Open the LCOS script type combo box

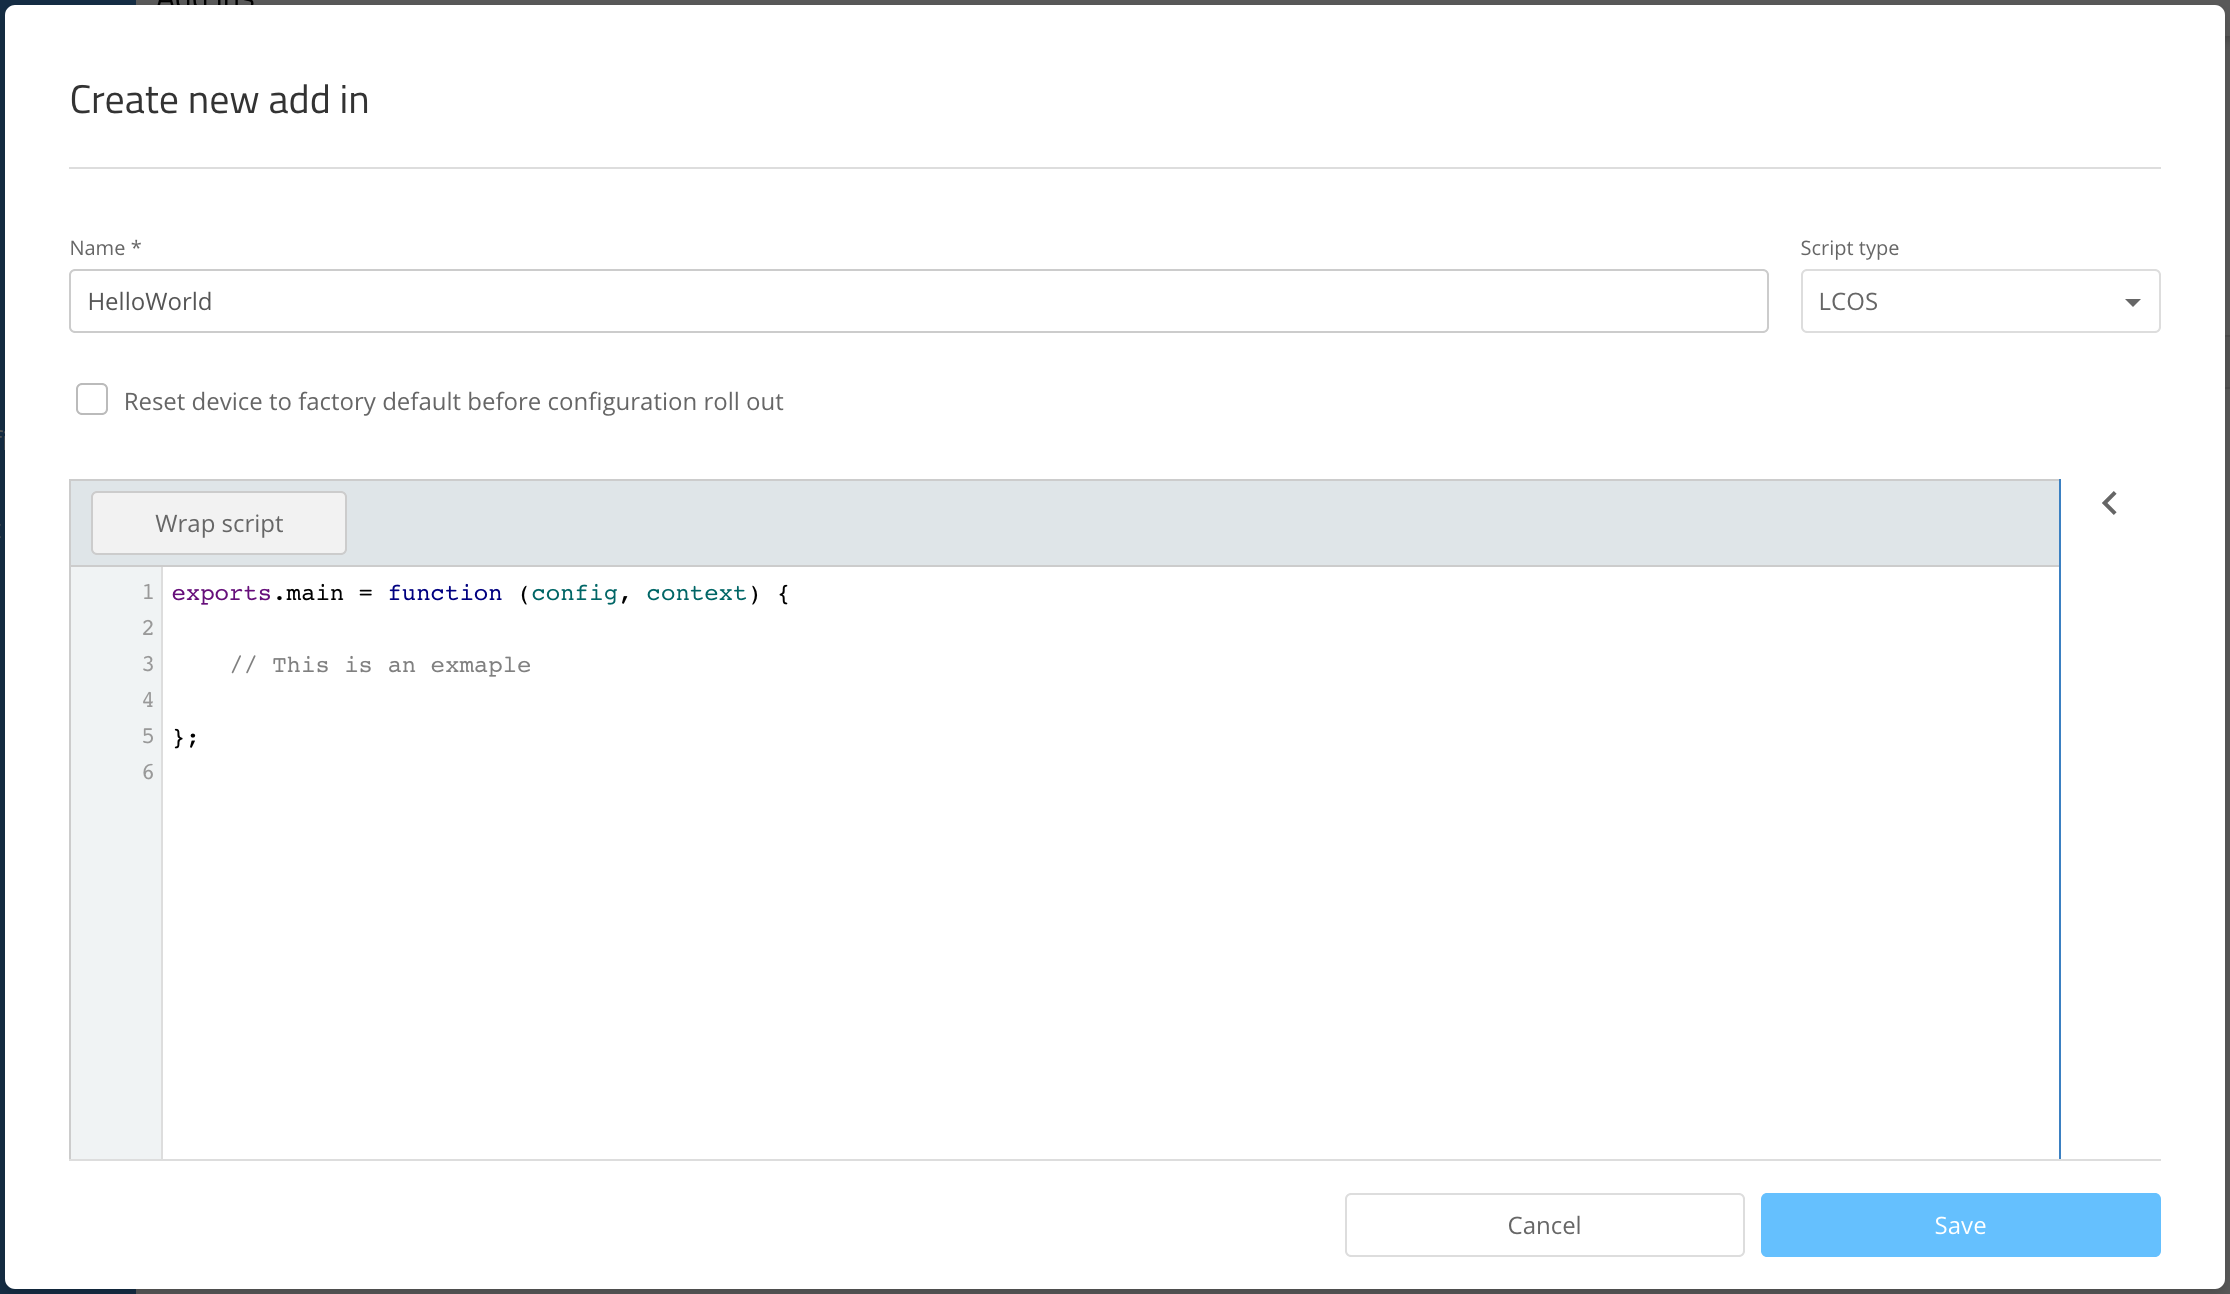[x=1960, y=302]
